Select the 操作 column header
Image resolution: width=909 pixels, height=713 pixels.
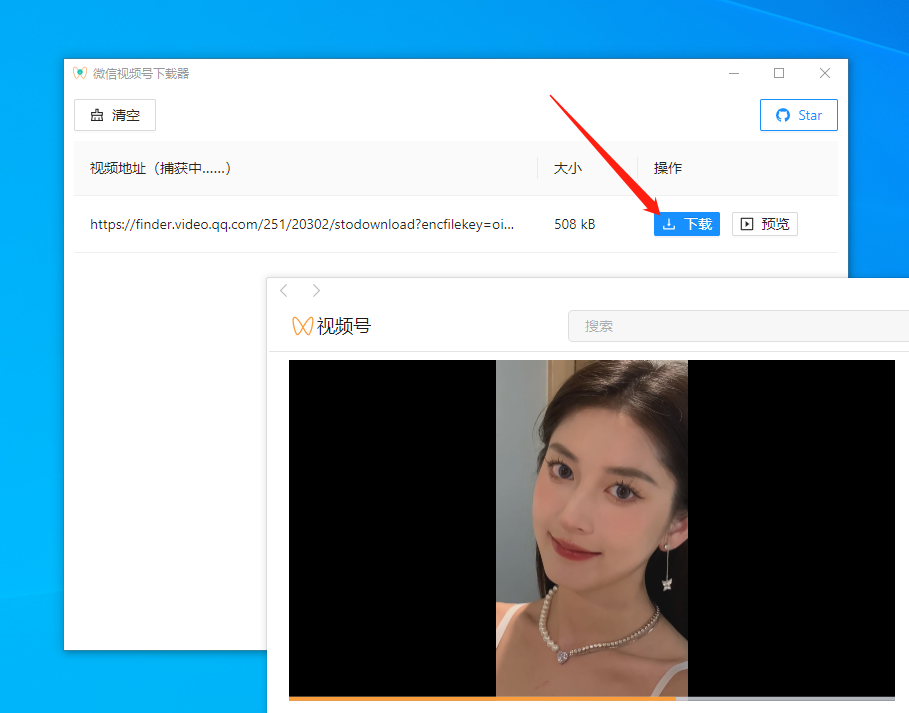tap(667, 168)
